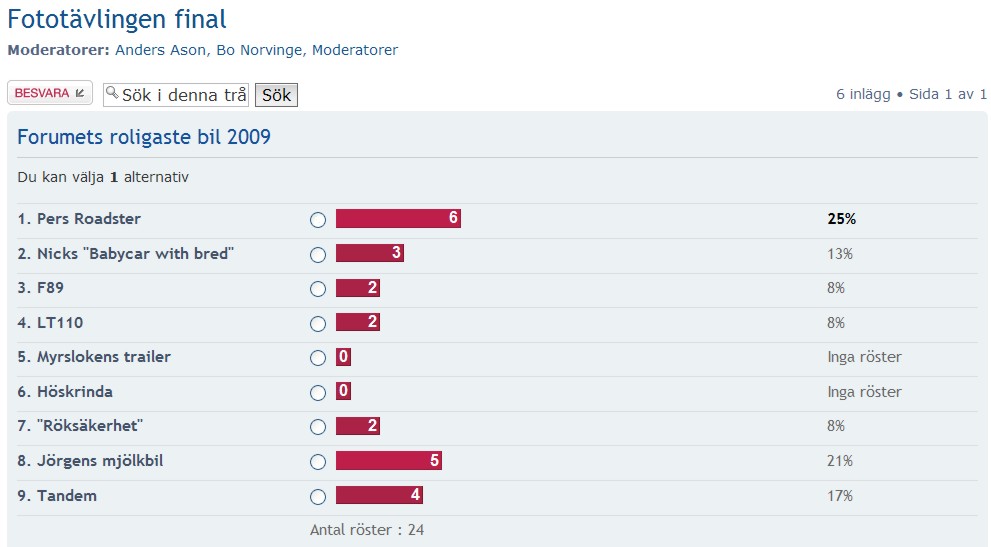Pick the Höskrinda poll option

click(x=318, y=393)
